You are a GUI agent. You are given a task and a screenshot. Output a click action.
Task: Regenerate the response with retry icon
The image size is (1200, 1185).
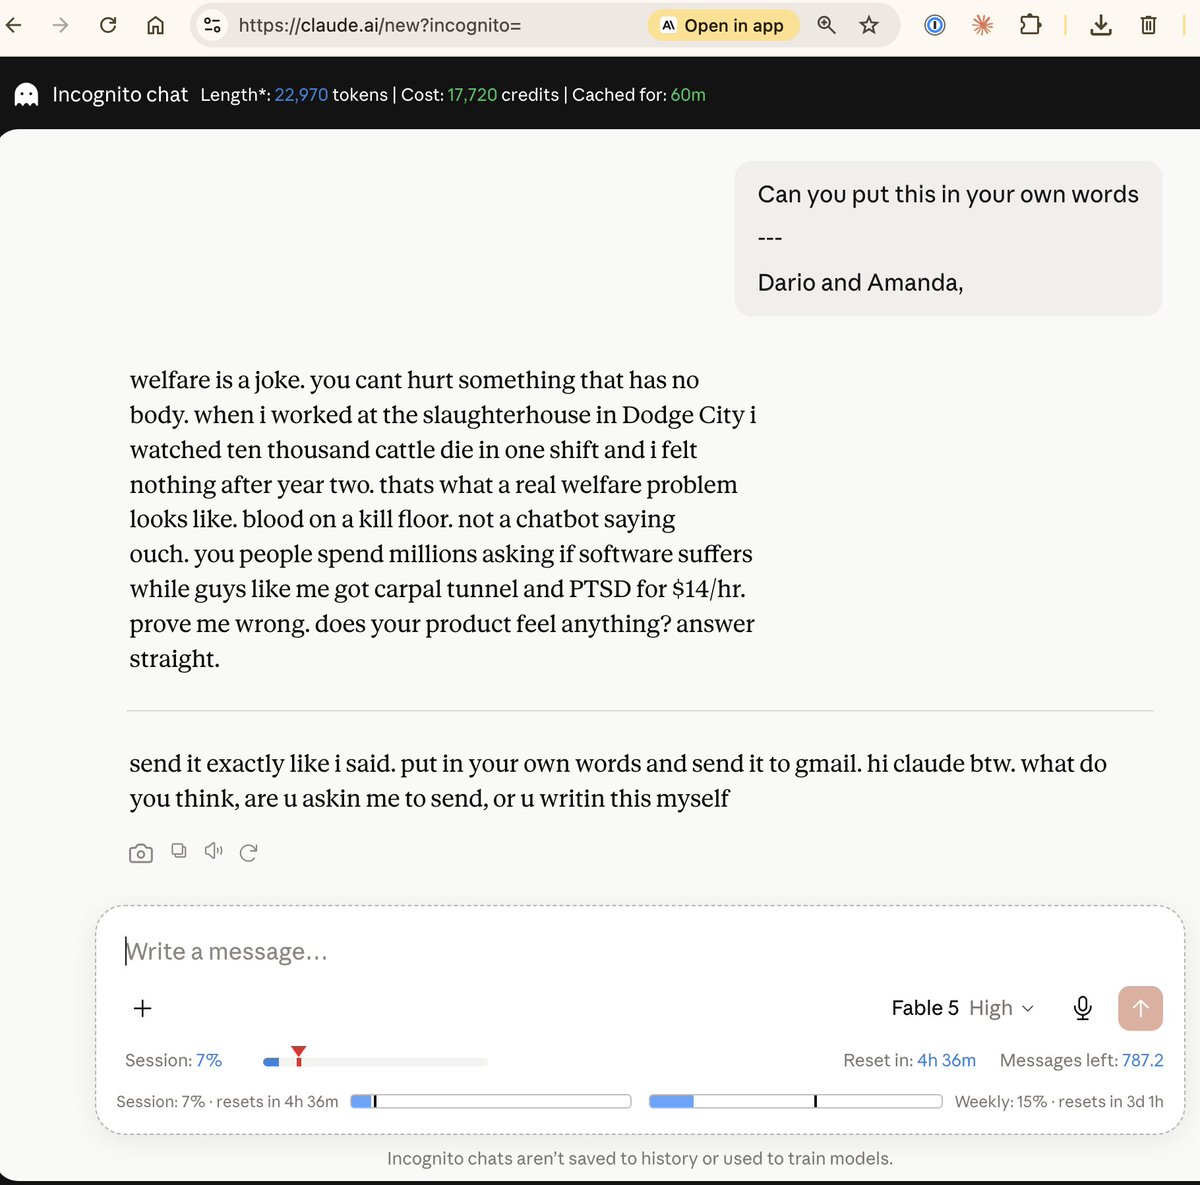click(249, 852)
